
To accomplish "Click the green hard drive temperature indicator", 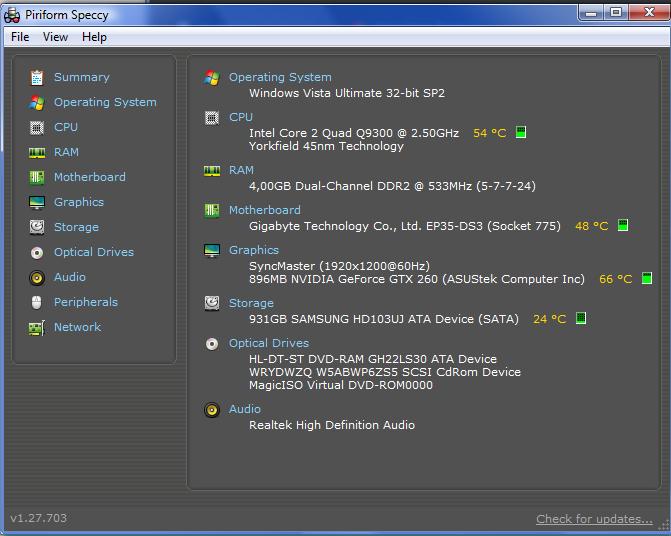I will (x=581, y=318).
